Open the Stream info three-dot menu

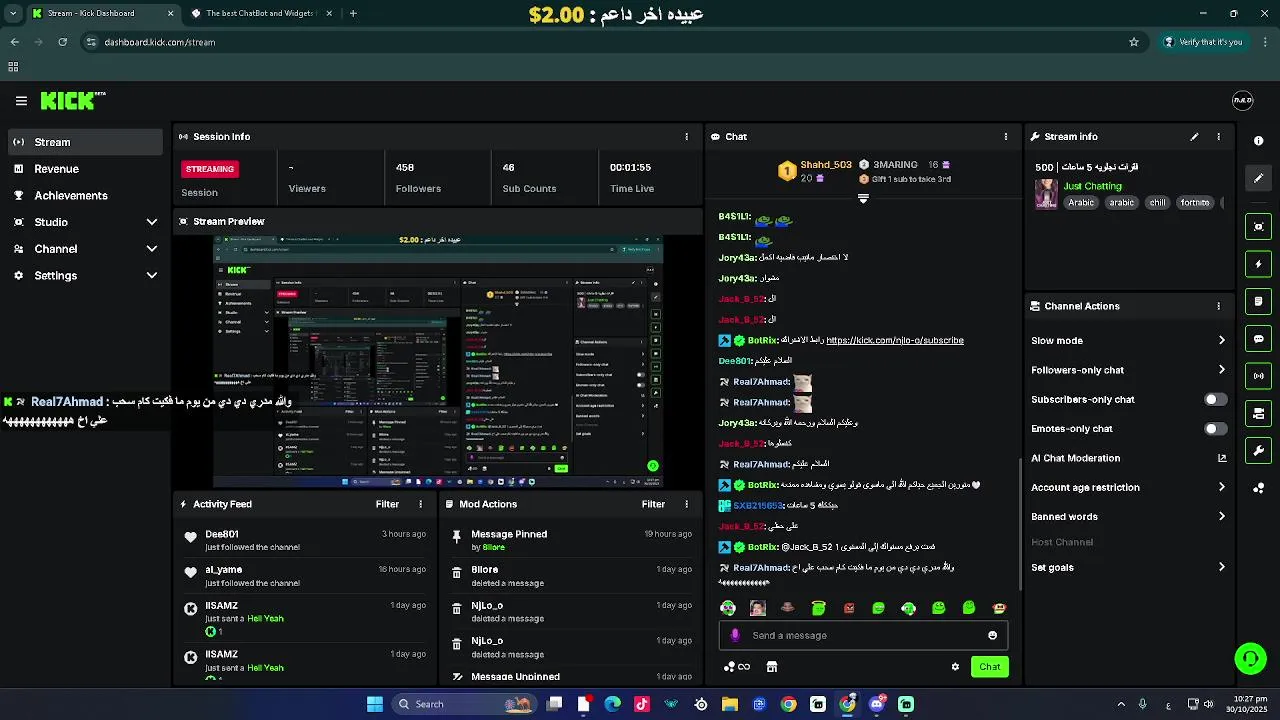[x=1218, y=137]
